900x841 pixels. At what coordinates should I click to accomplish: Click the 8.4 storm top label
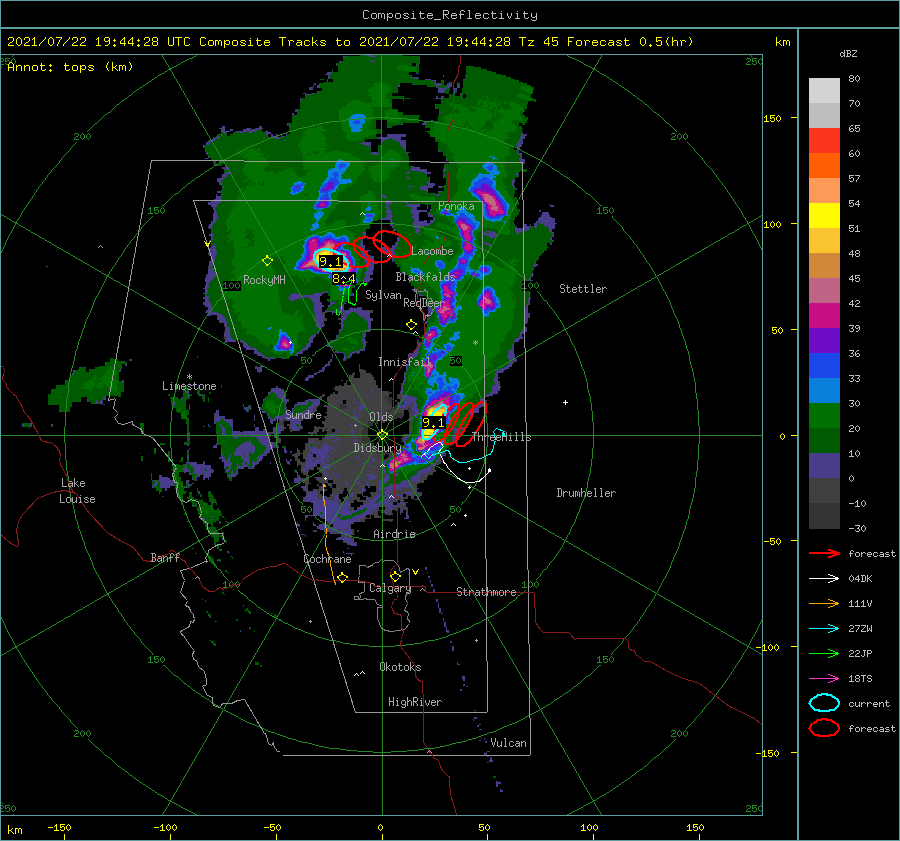343,279
